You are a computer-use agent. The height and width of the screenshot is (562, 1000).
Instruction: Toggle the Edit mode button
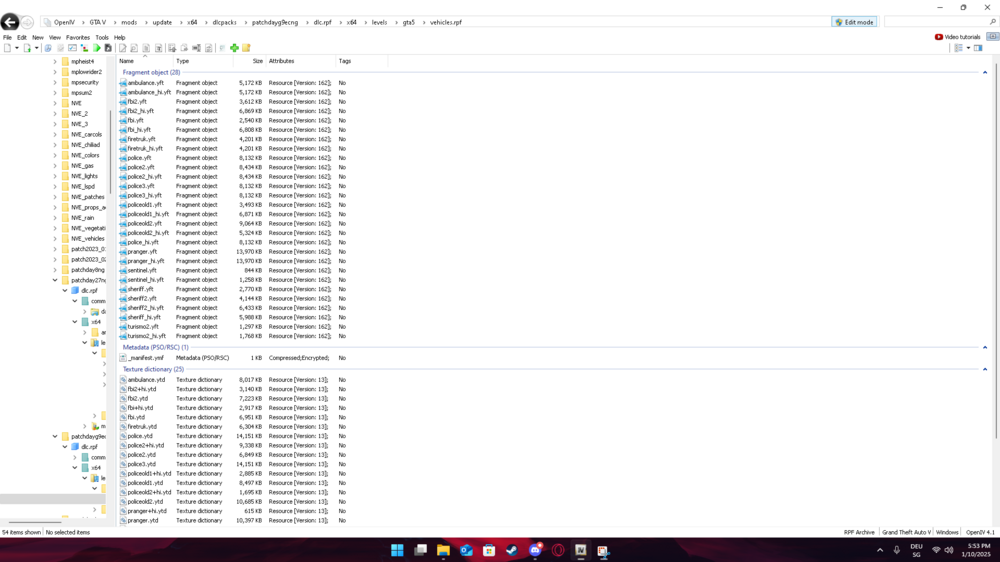click(854, 22)
